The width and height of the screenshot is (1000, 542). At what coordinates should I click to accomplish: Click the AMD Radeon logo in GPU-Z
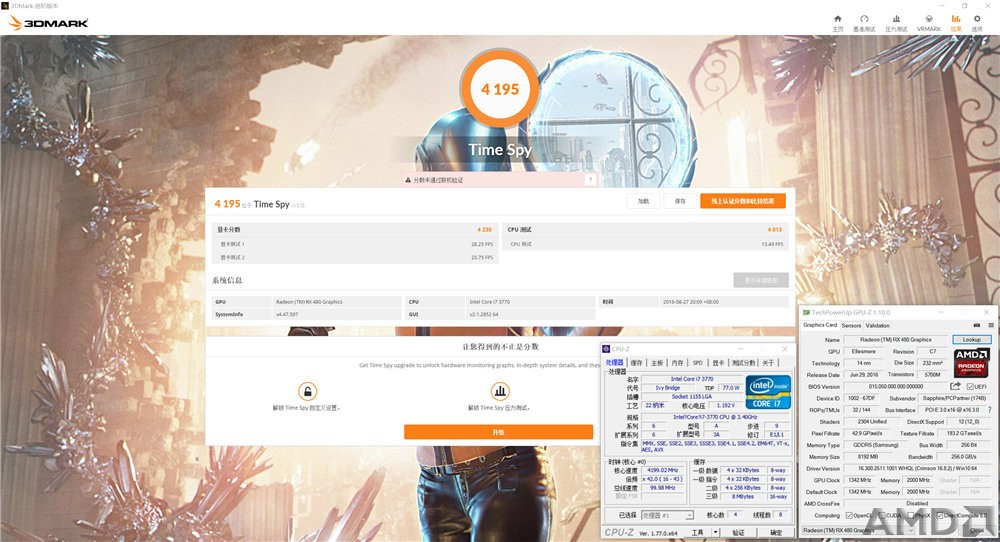(x=971, y=362)
